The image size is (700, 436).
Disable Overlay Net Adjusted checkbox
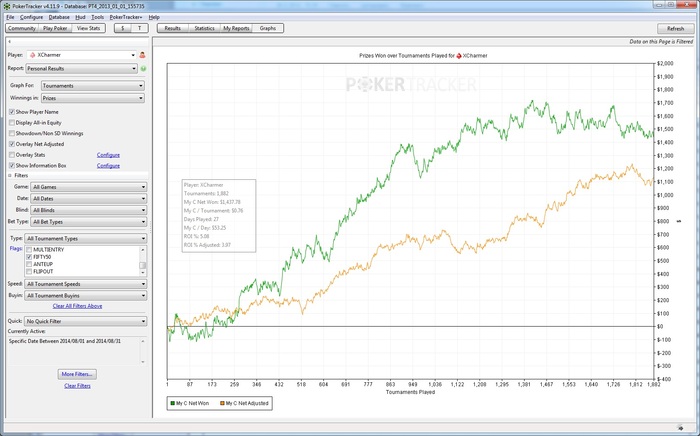(x=12, y=144)
